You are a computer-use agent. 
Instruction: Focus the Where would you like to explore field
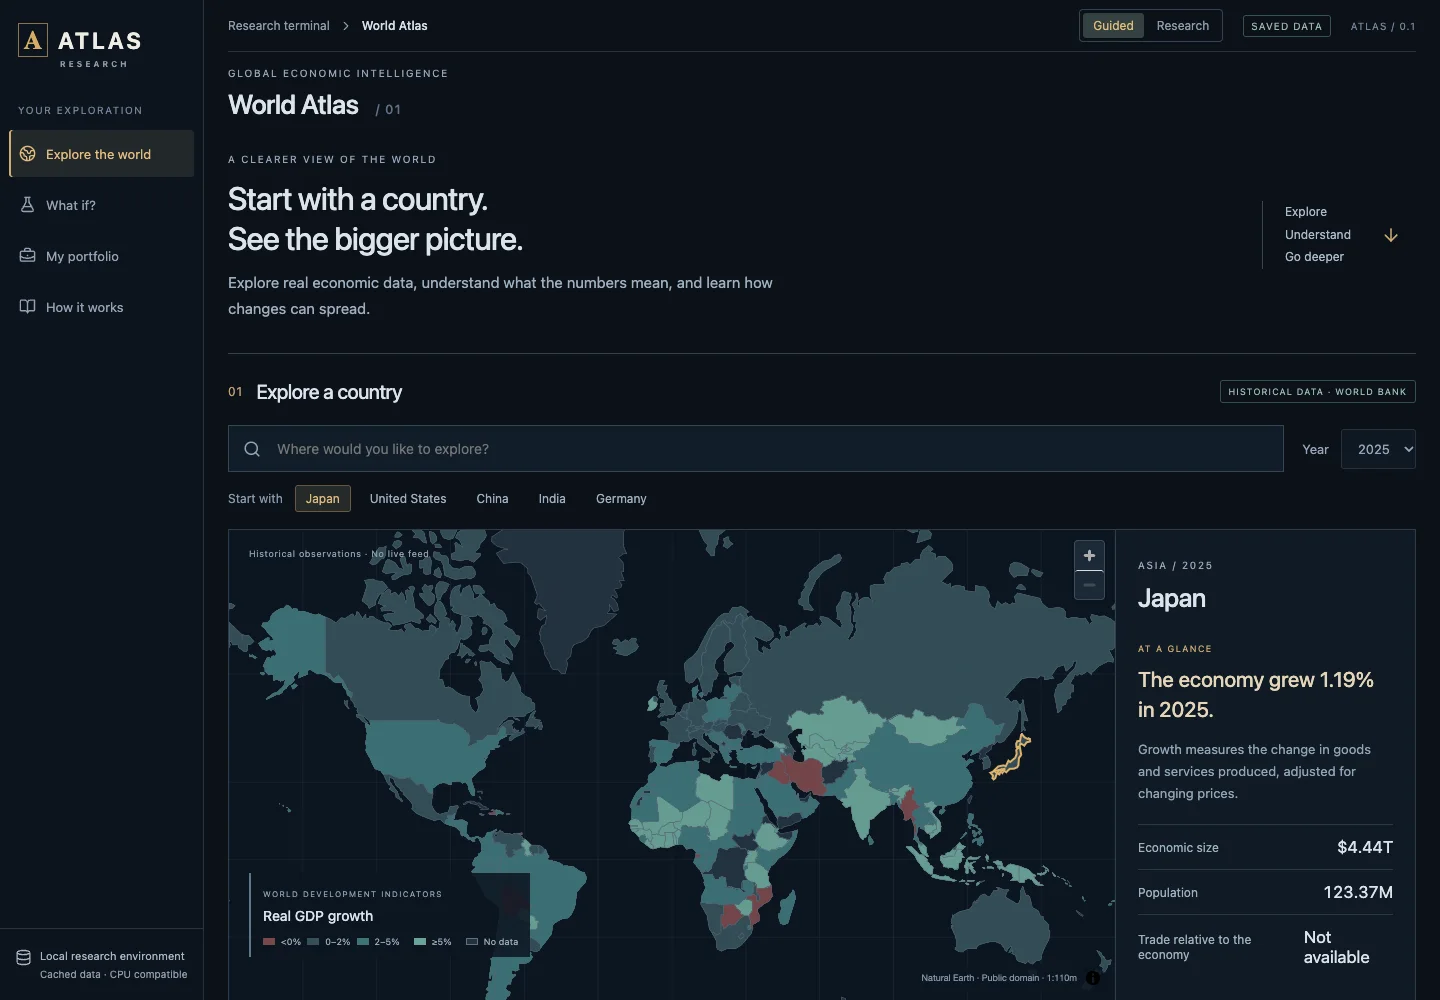pos(756,449)
